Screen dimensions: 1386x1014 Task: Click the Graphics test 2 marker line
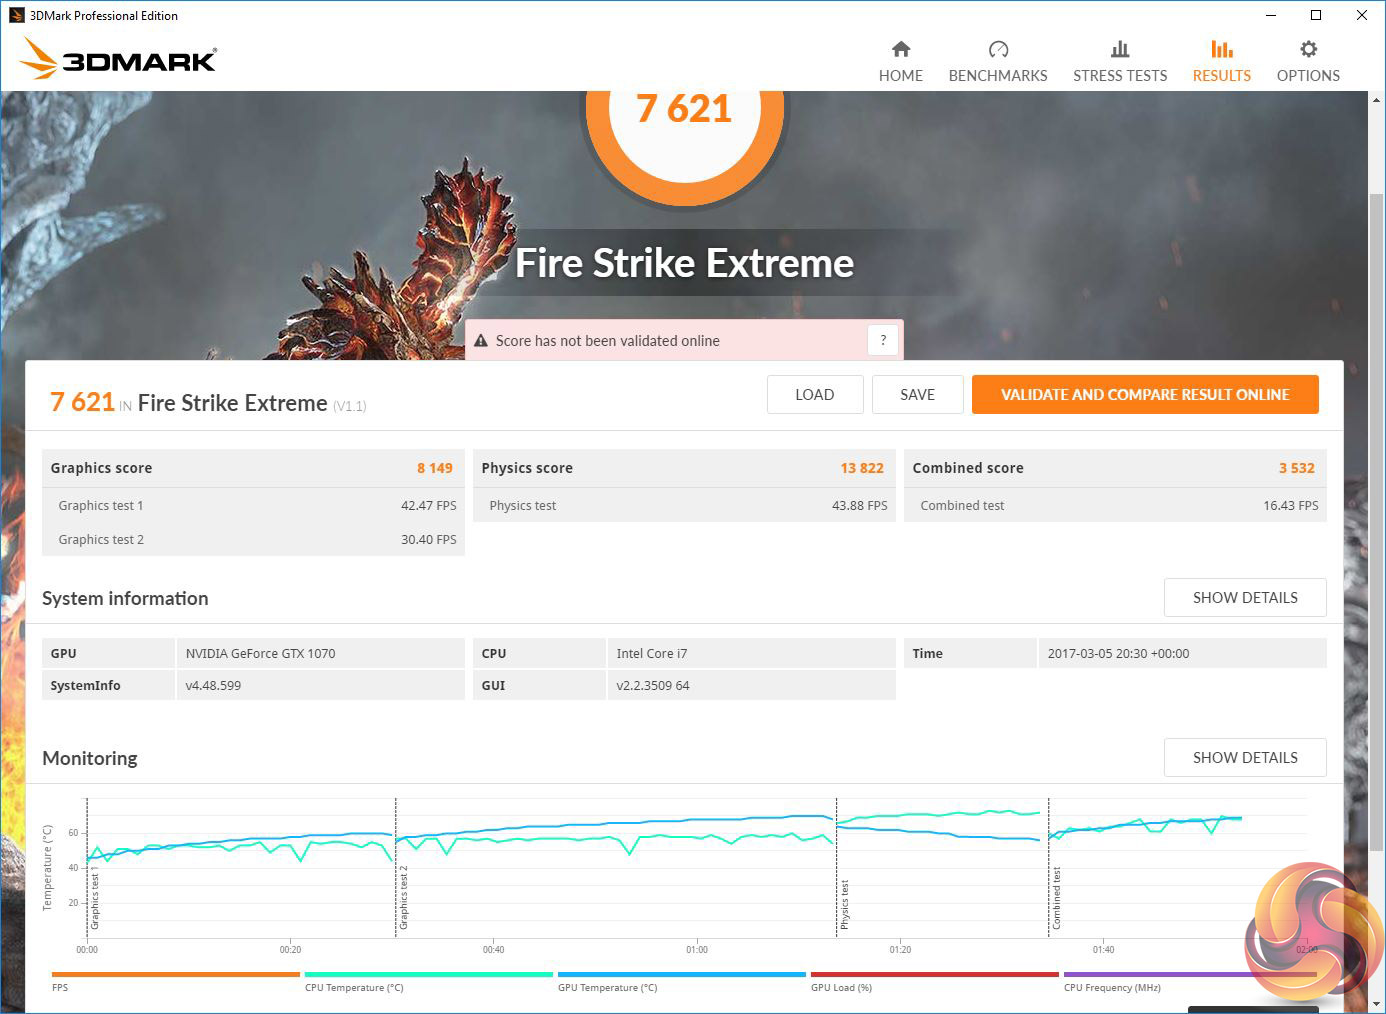tap(396, 867)
